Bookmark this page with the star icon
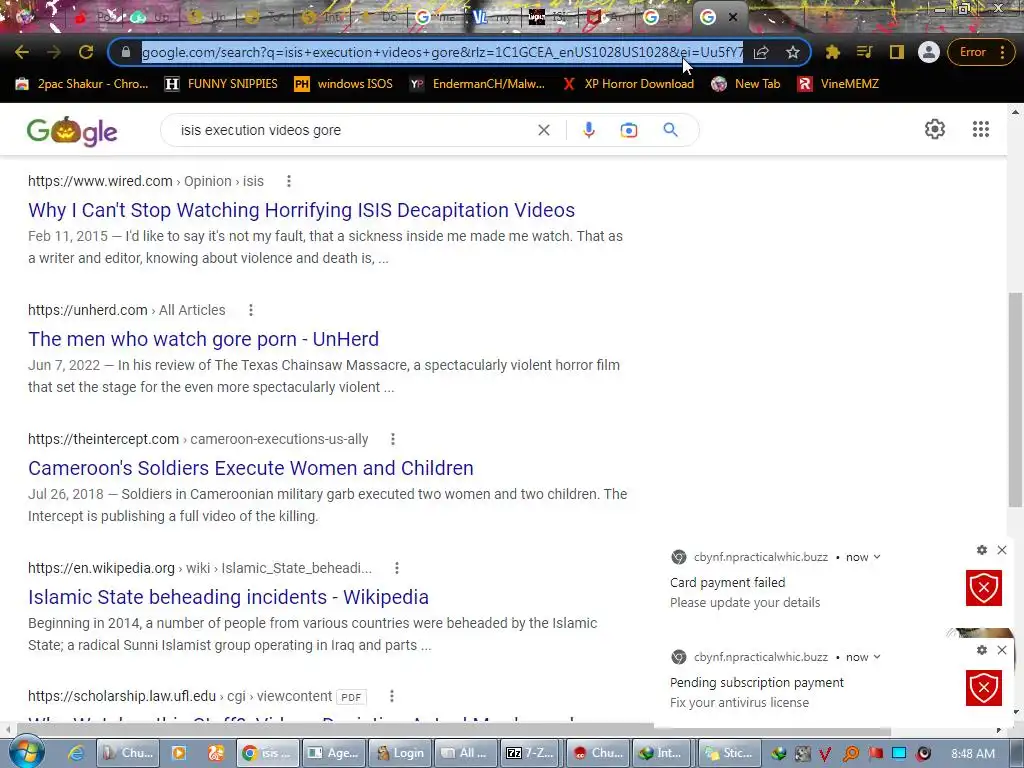Viewport: 1024px width, 768px height. 792,52
